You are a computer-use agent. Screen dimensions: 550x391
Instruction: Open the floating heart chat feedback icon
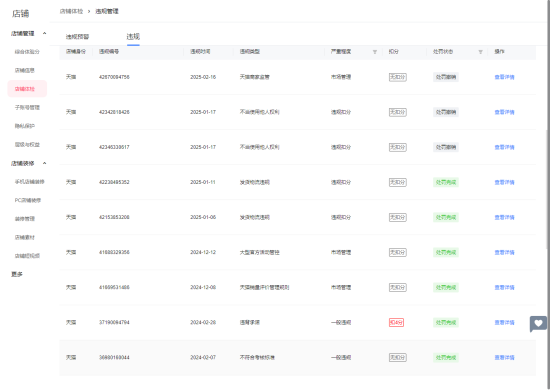[x=538, y=324]
